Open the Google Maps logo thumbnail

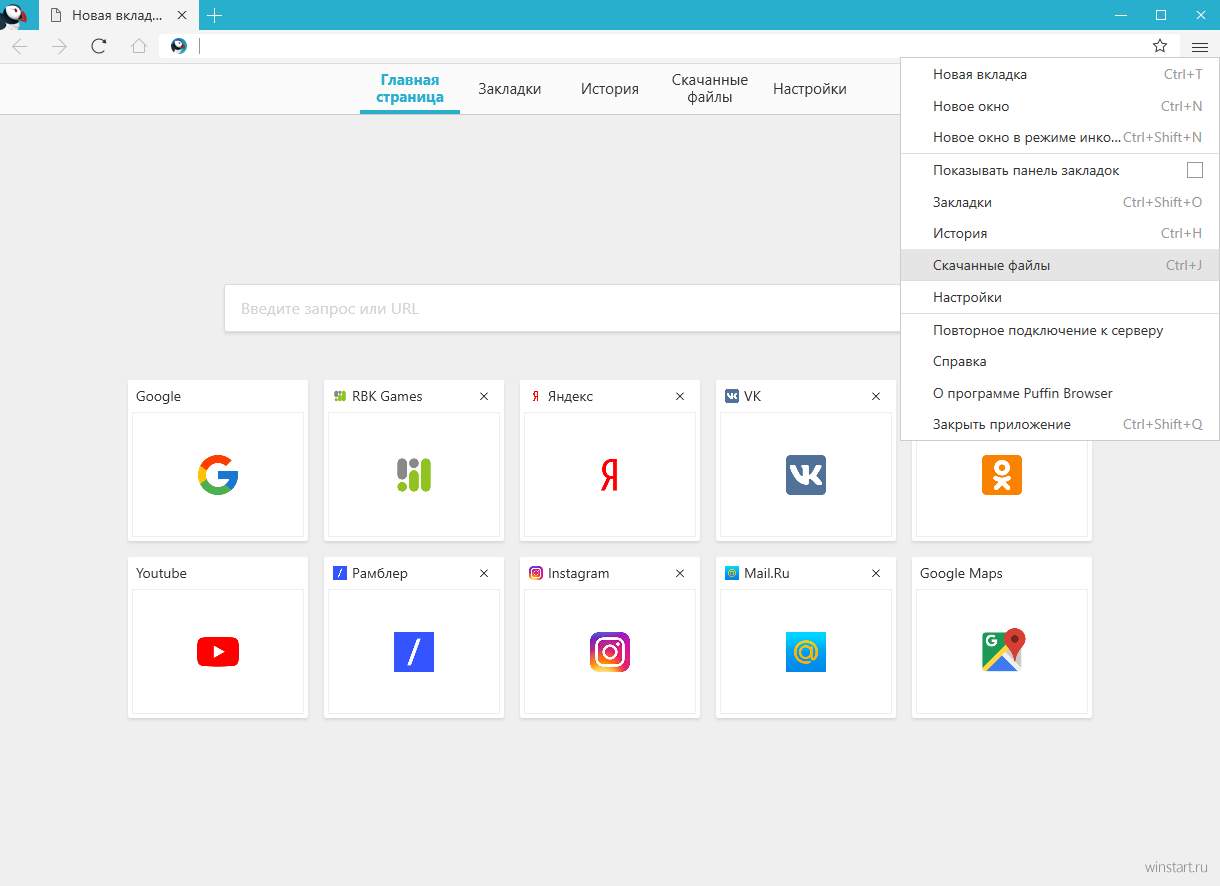[1004, 650]
